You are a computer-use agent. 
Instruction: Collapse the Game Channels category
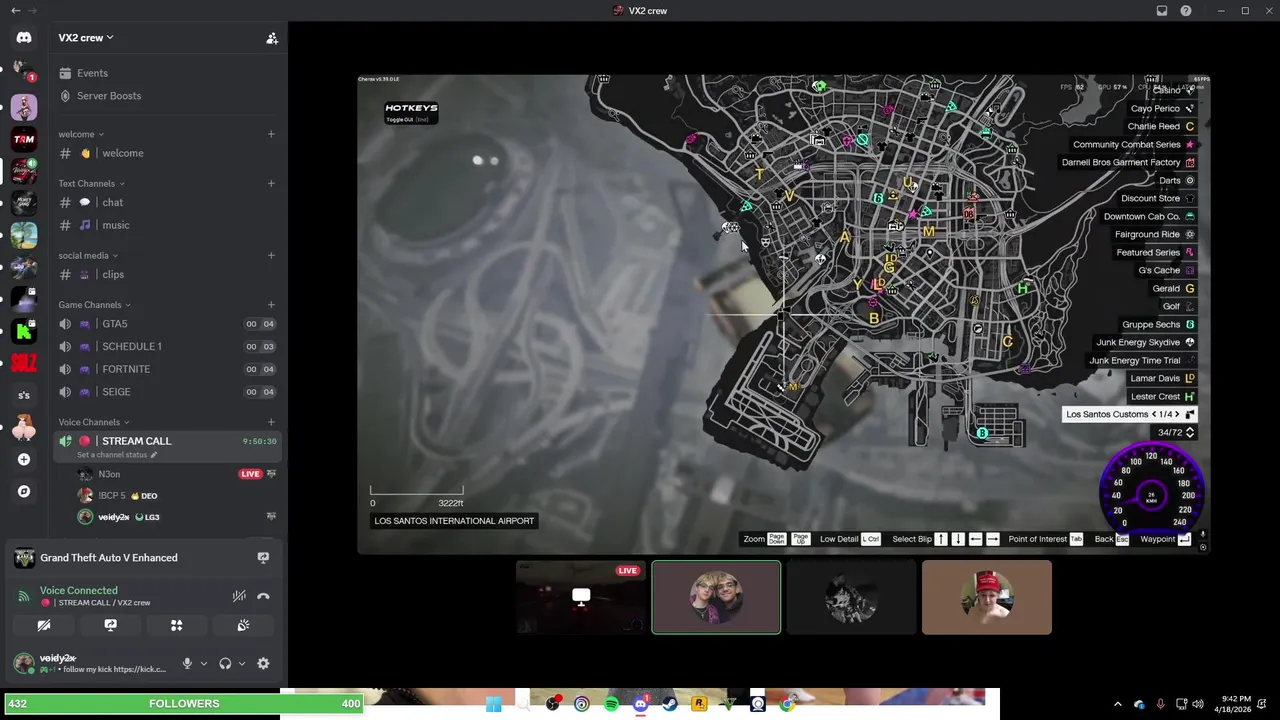point(94,305)
